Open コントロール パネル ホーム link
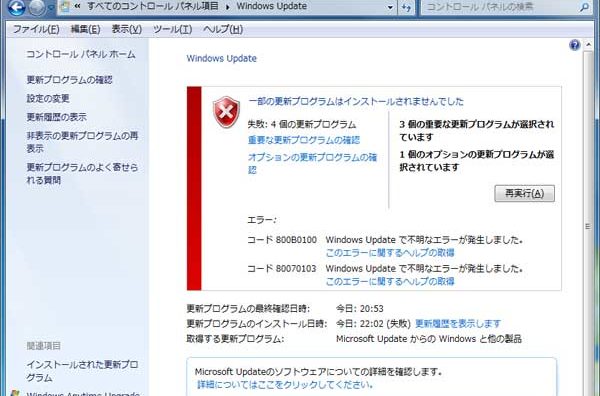Viewport: 600px width, 396px height. click(x=81, y=54)
